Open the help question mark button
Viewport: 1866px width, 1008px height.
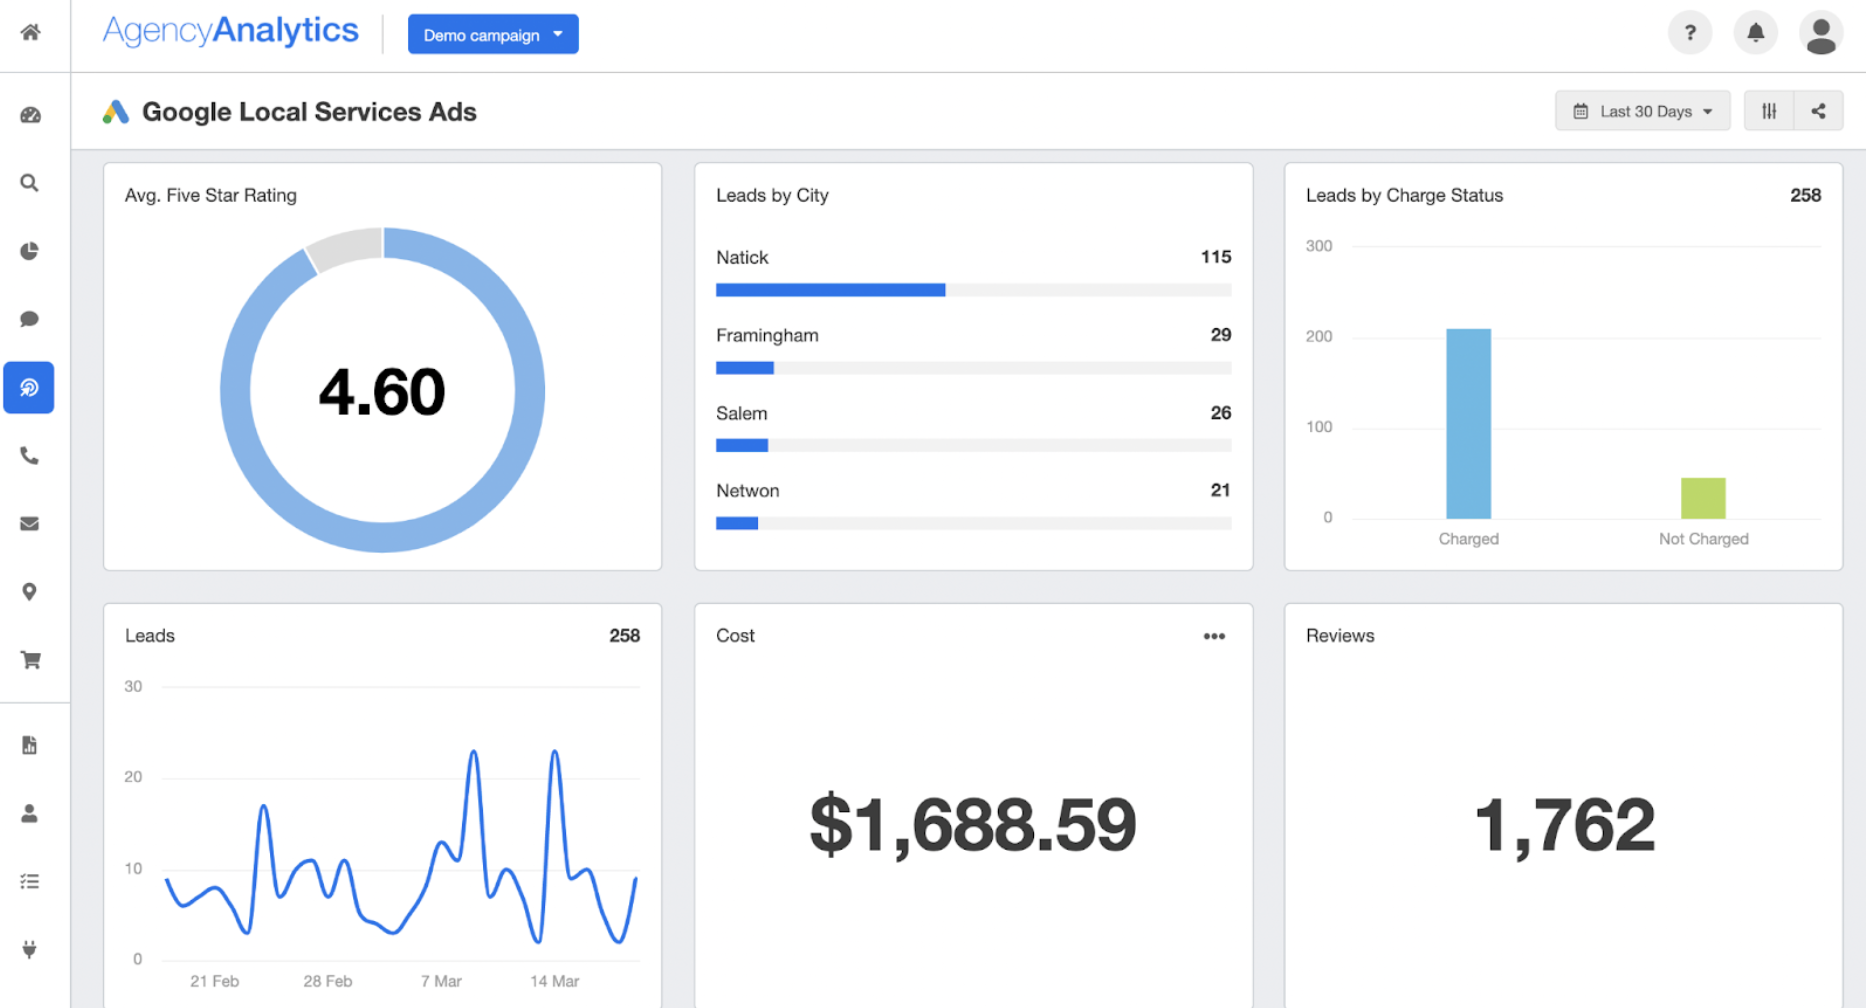click(1690, 33)
